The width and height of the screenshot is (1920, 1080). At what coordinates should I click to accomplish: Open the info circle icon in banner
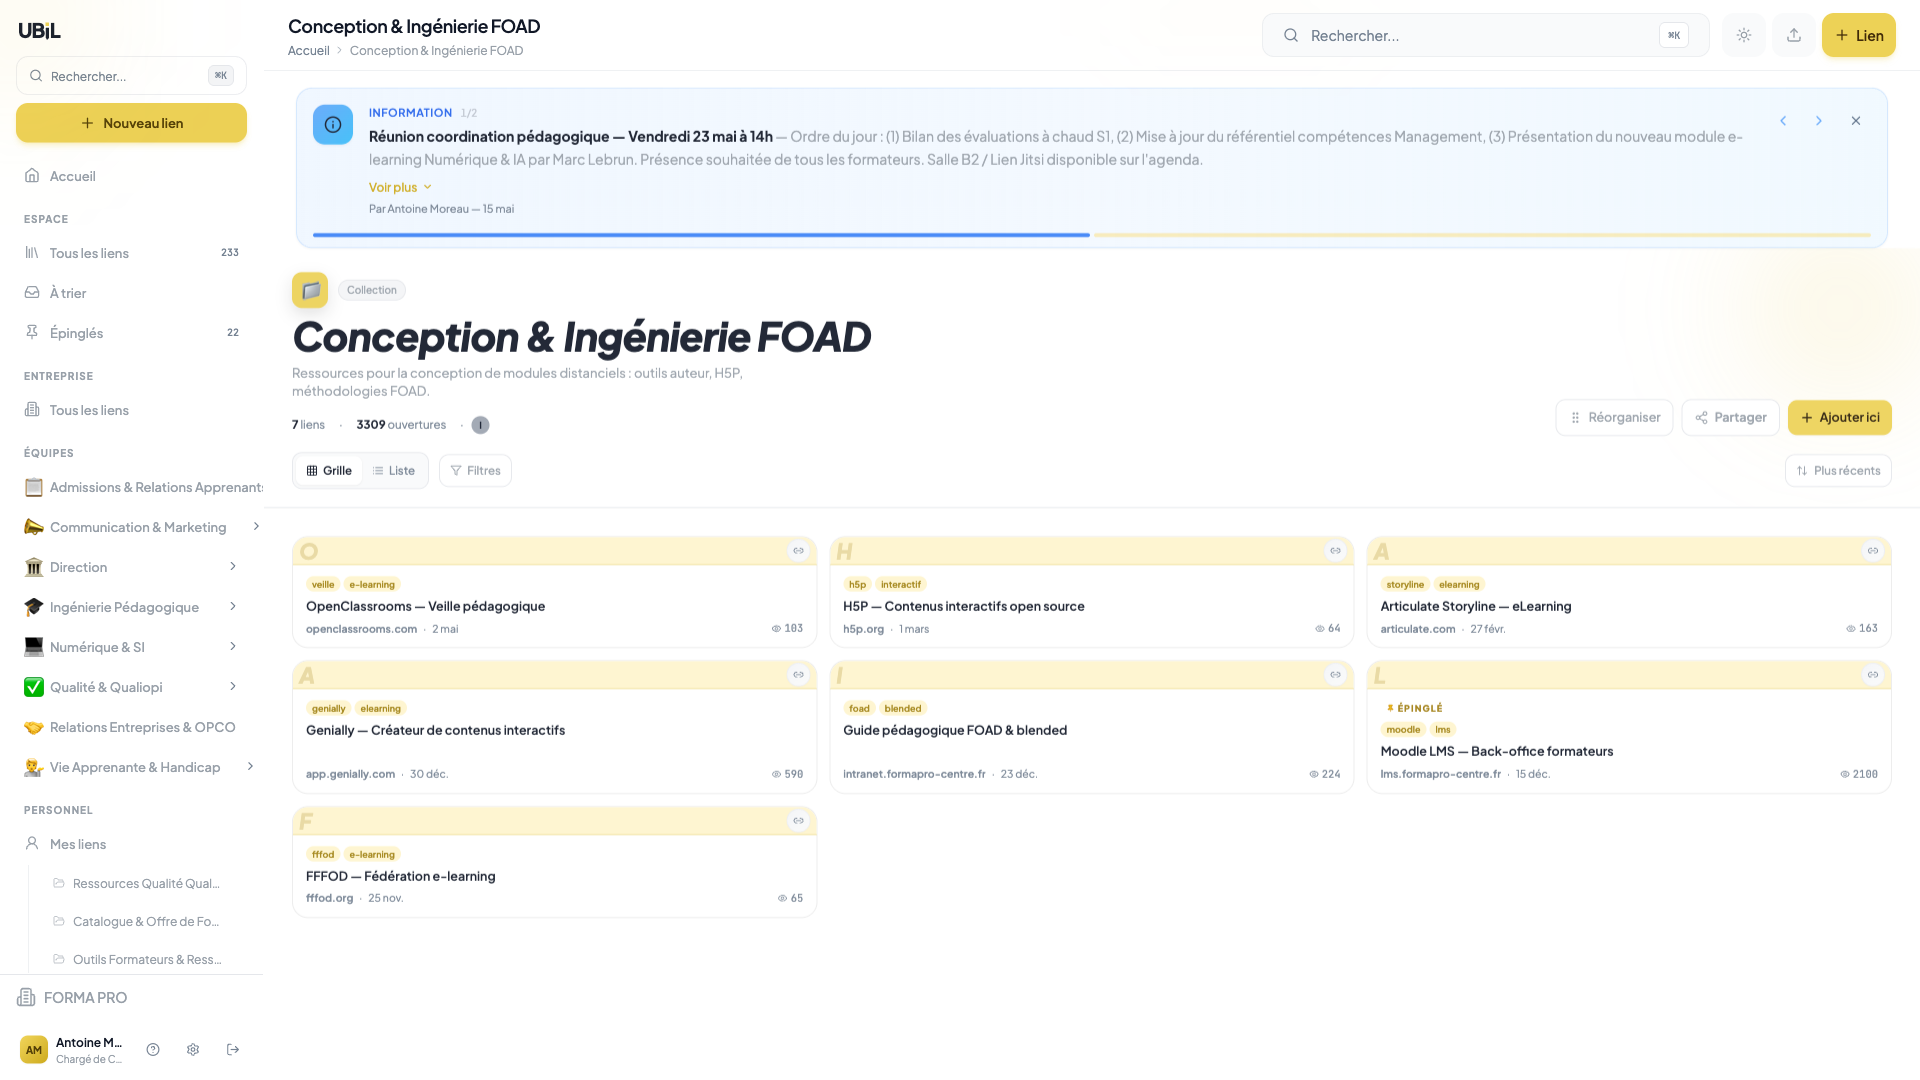click(x=333, y=125)
